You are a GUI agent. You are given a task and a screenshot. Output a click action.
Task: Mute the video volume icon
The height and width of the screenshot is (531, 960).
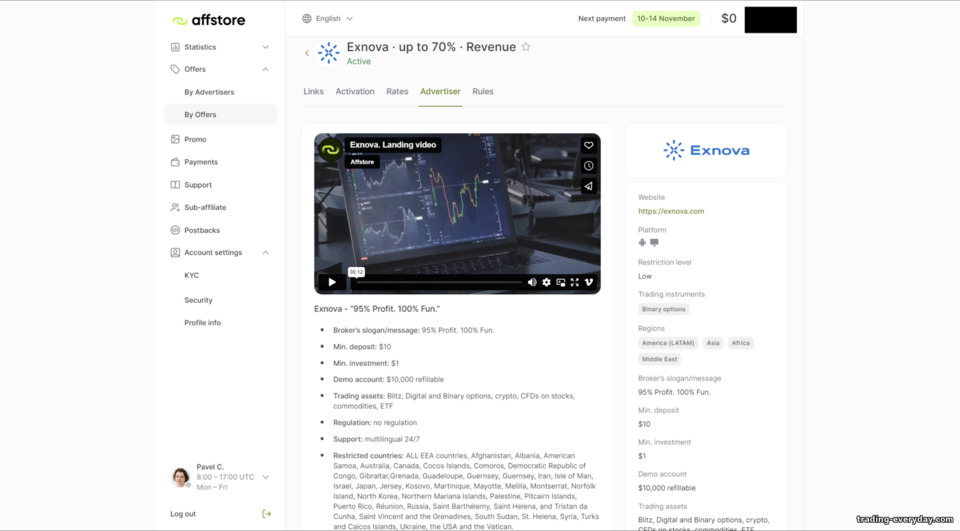(x=532, y=282)
